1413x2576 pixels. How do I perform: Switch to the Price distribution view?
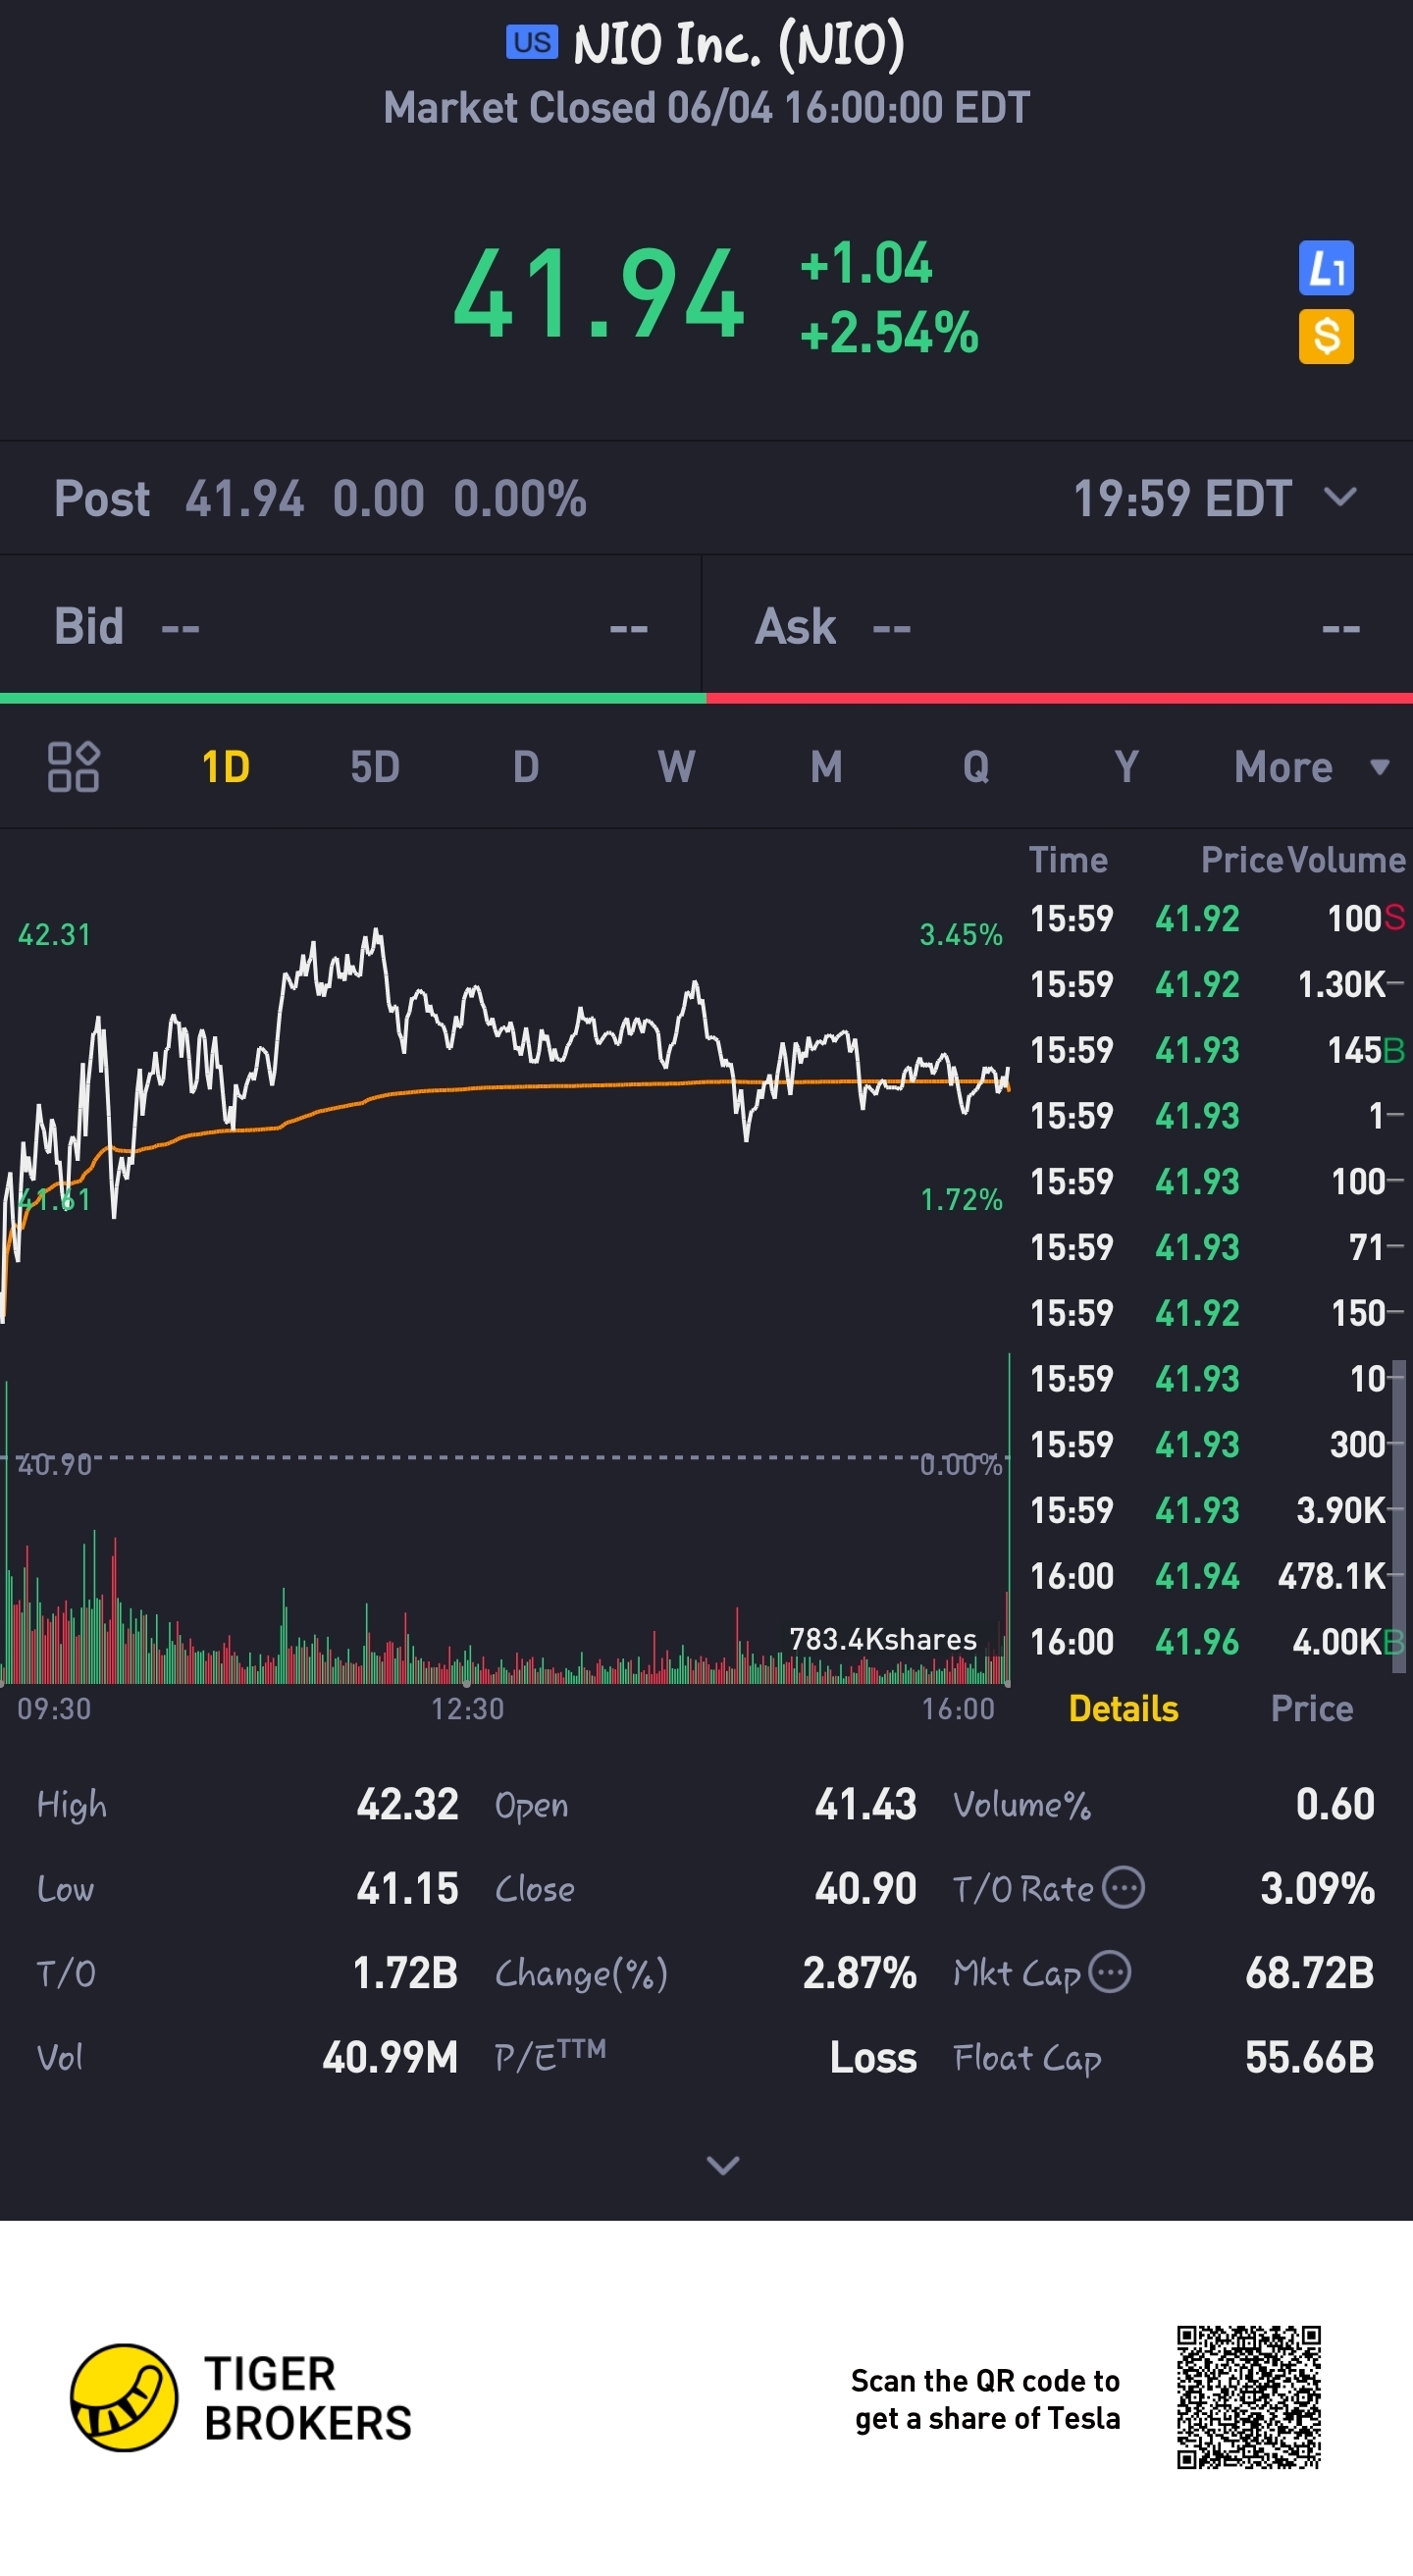[x=1311, y=1709]
